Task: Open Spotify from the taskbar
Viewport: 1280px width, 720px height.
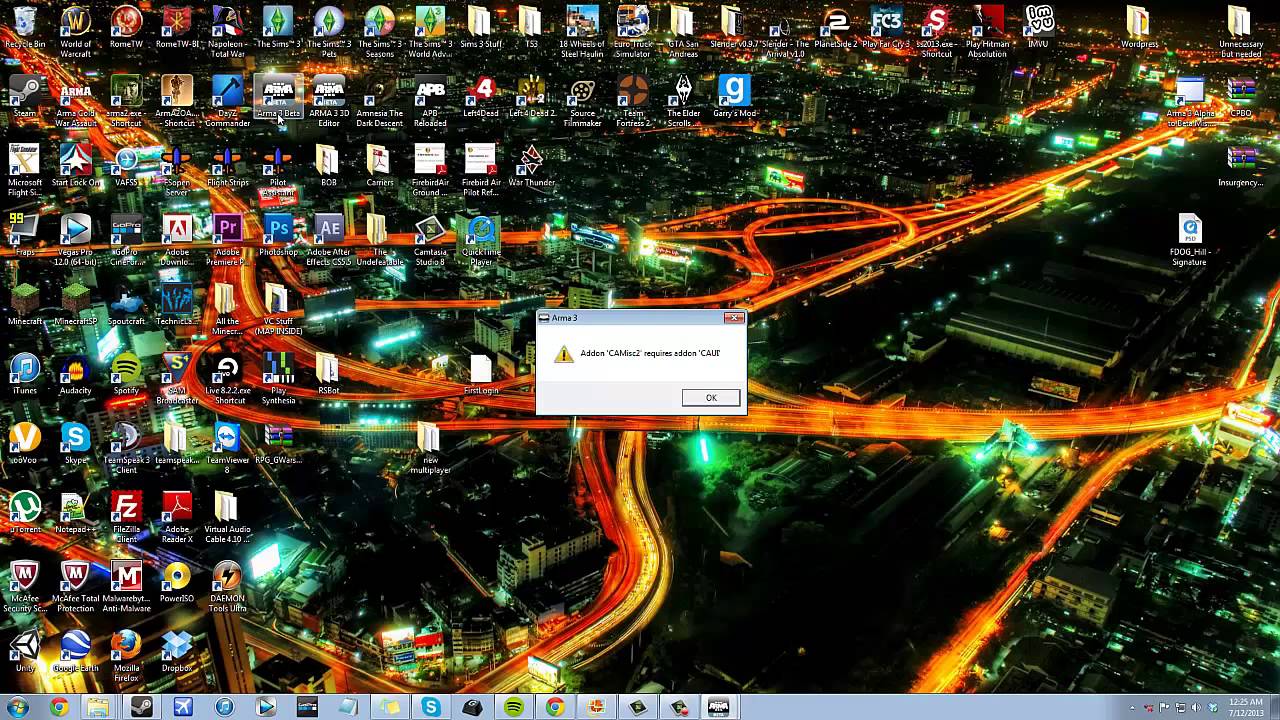Action: tap(513, 707)
